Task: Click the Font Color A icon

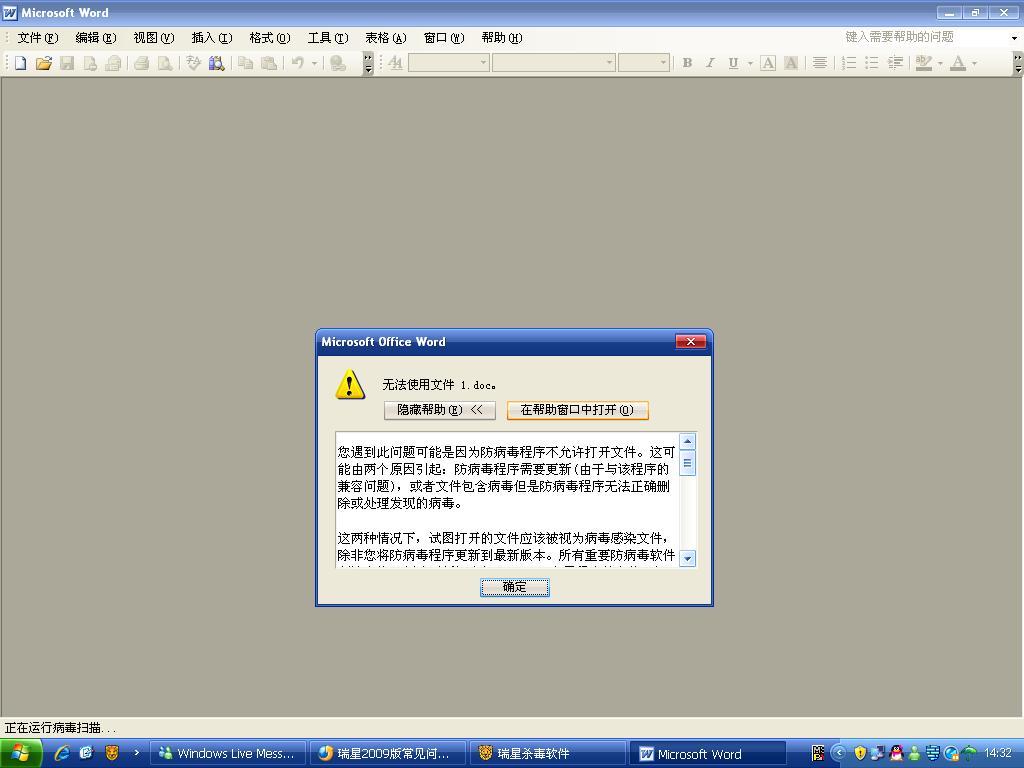Action: click(x=958, y=63)
